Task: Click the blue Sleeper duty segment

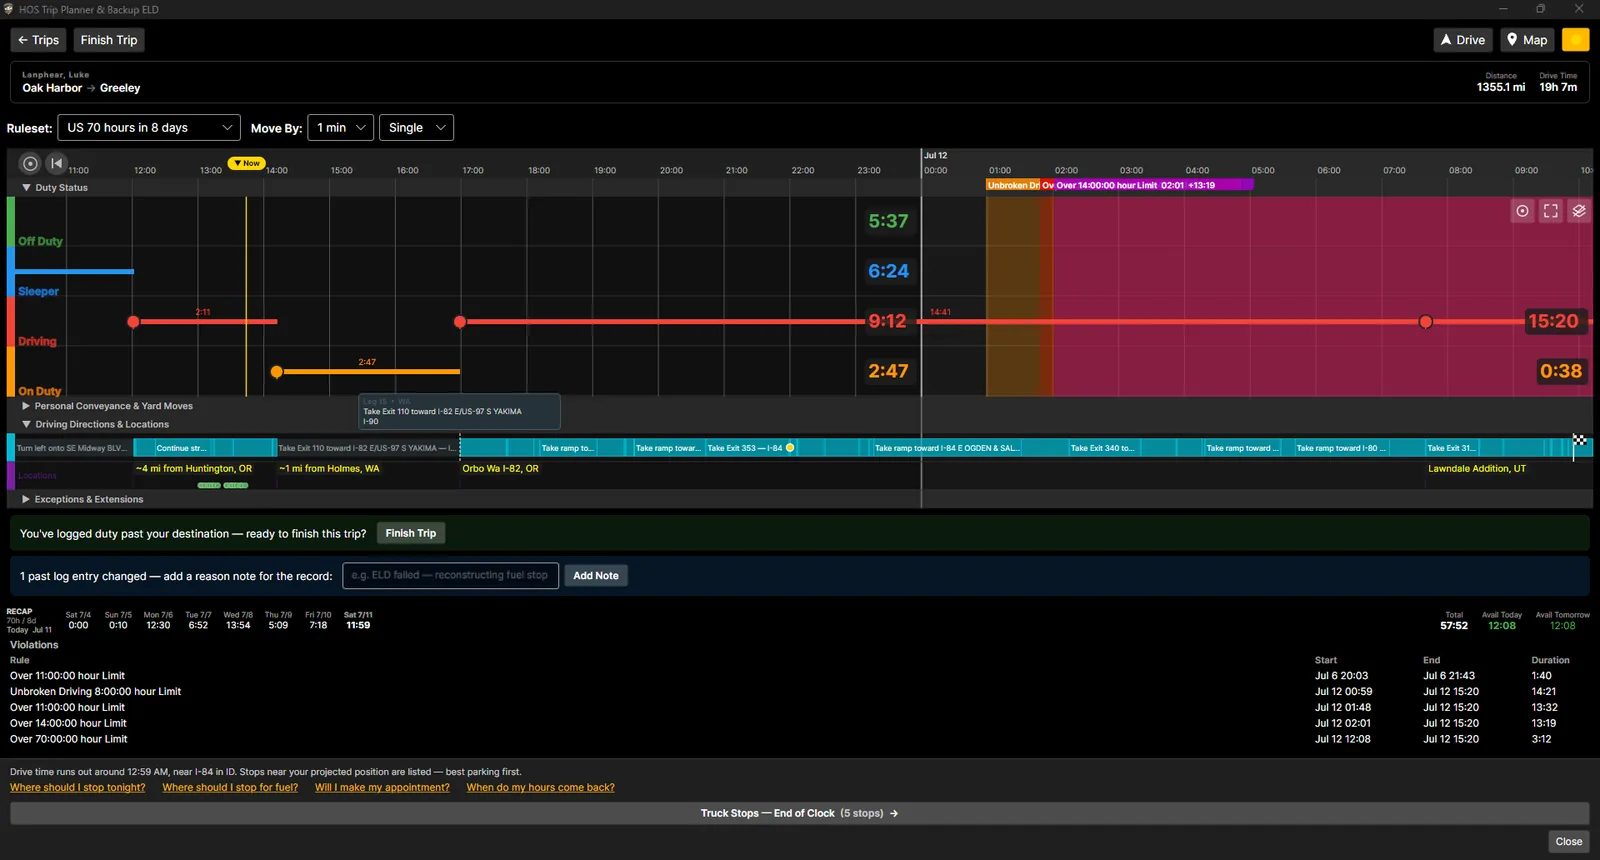Action: [74, 271]
